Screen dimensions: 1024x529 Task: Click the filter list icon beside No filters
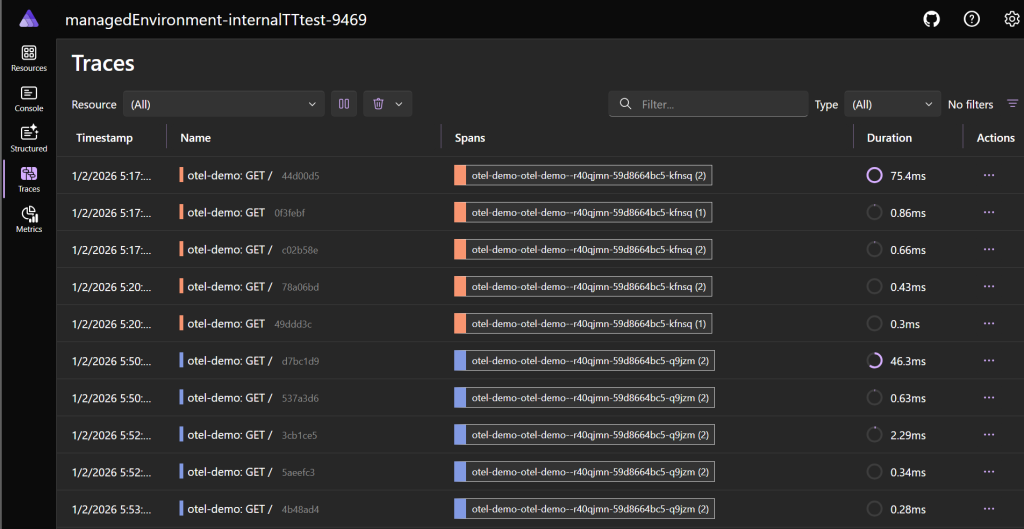click(1012, 104)
